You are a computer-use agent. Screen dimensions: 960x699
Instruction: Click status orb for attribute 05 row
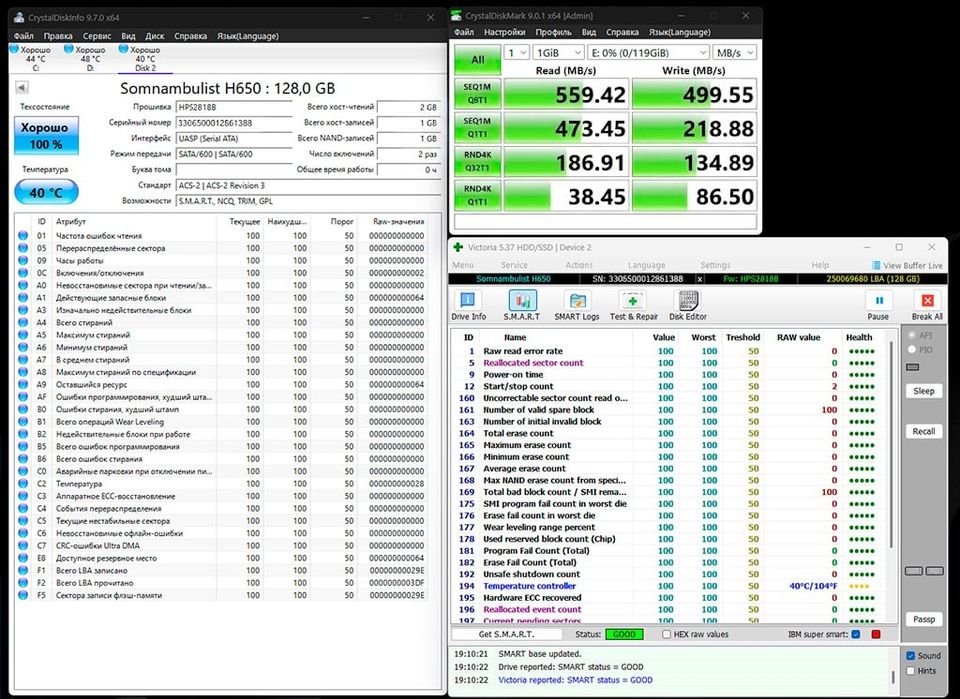tap(23, 248)
